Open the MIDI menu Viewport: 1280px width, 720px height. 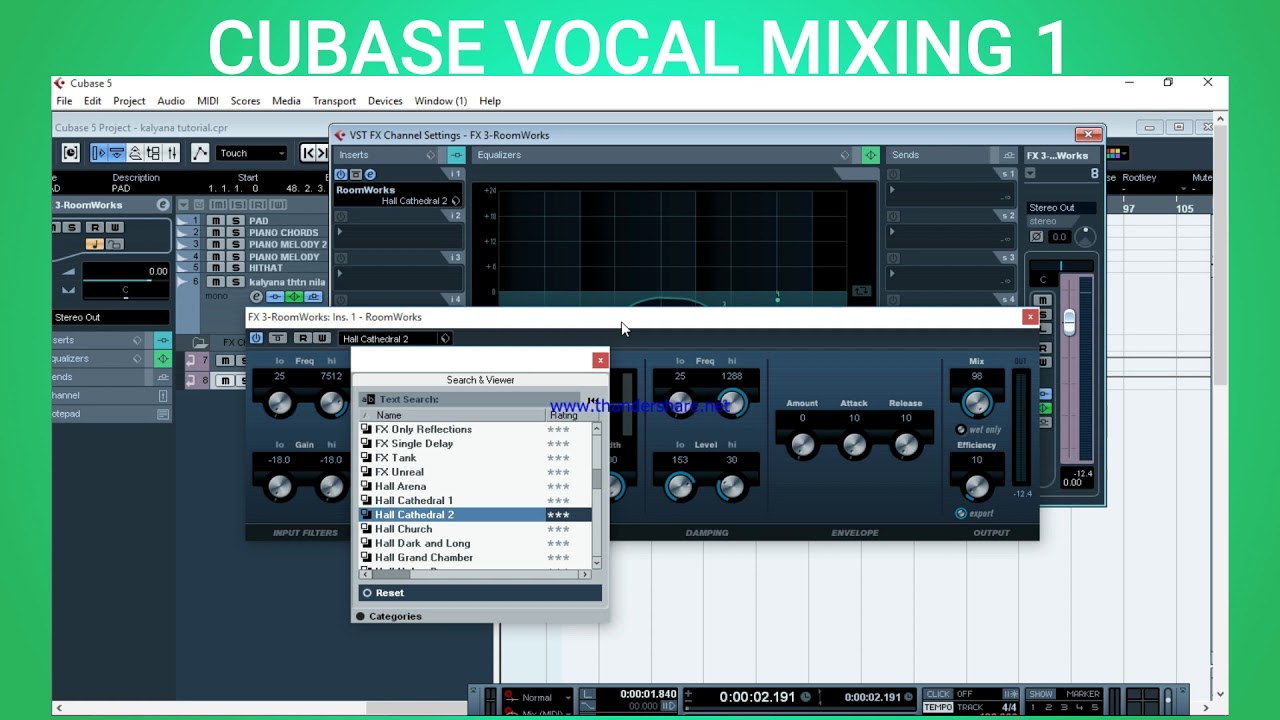click(208, 101)
